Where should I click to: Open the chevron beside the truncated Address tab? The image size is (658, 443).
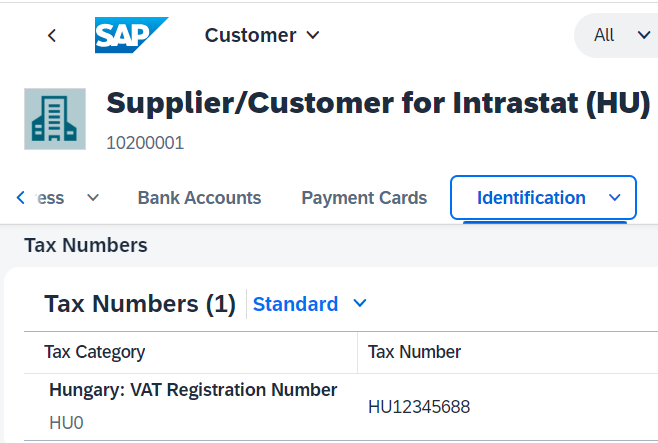click(93, 198)
